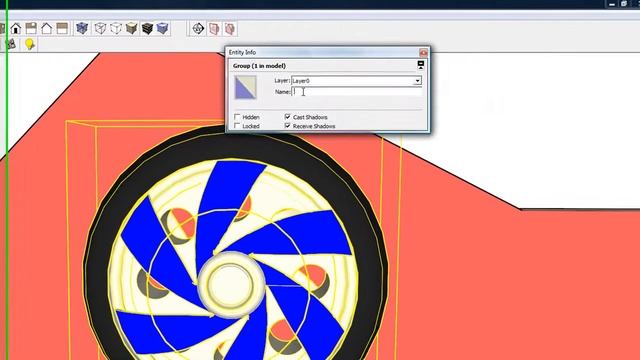Restore down the main application window
Image resolution: width=640 pixels, height=360 pixels.
tap(624, 4)
